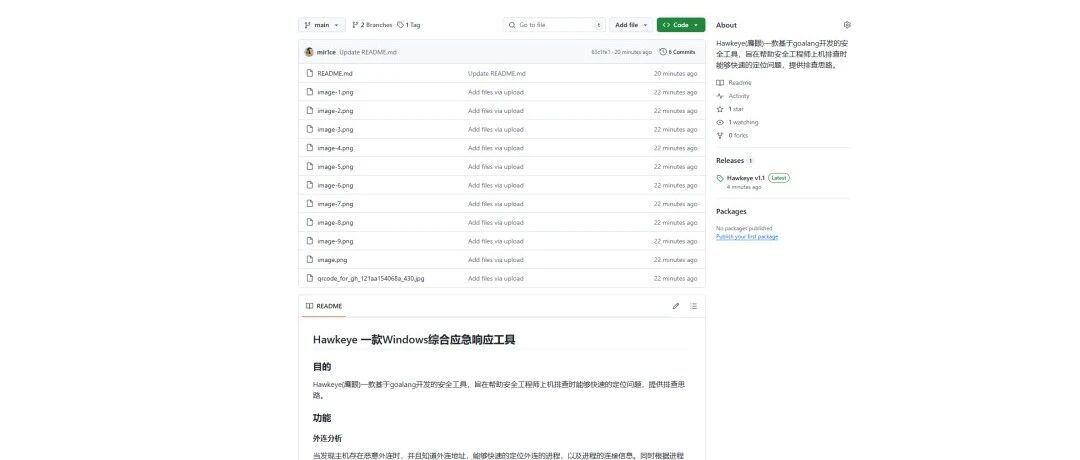This screenshot has width=1080, height=460.
Task: Open the README outline list icon
Action: click(x=694, y=306)
